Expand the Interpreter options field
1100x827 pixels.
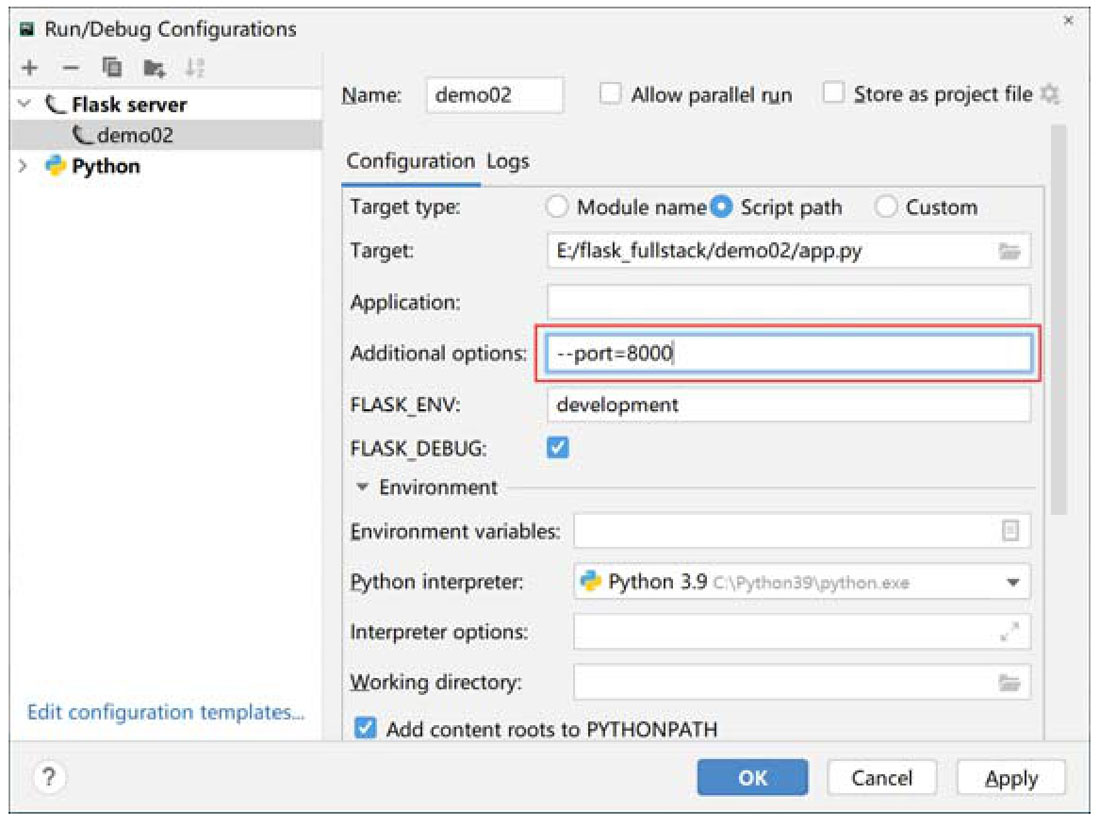click(x=1010, y=632)
